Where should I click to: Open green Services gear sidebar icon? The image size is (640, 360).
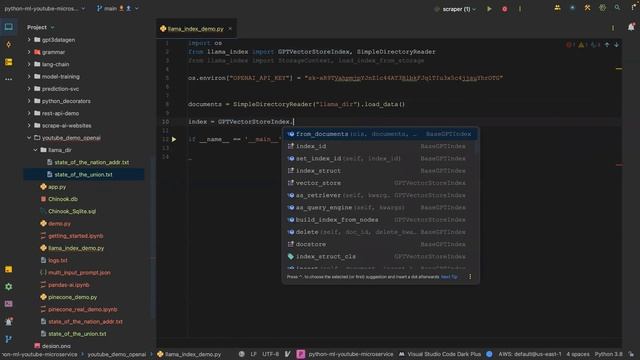(x=9, y=287)
